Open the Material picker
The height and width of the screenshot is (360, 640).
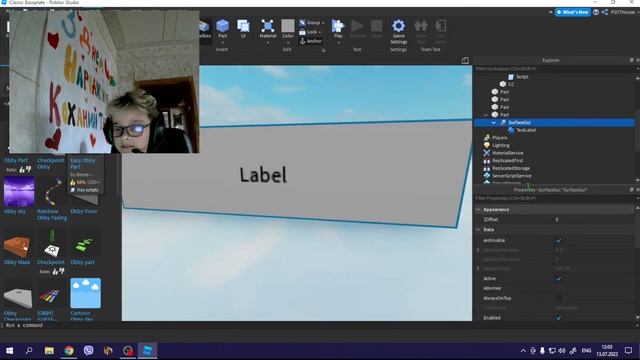[268, 29]
